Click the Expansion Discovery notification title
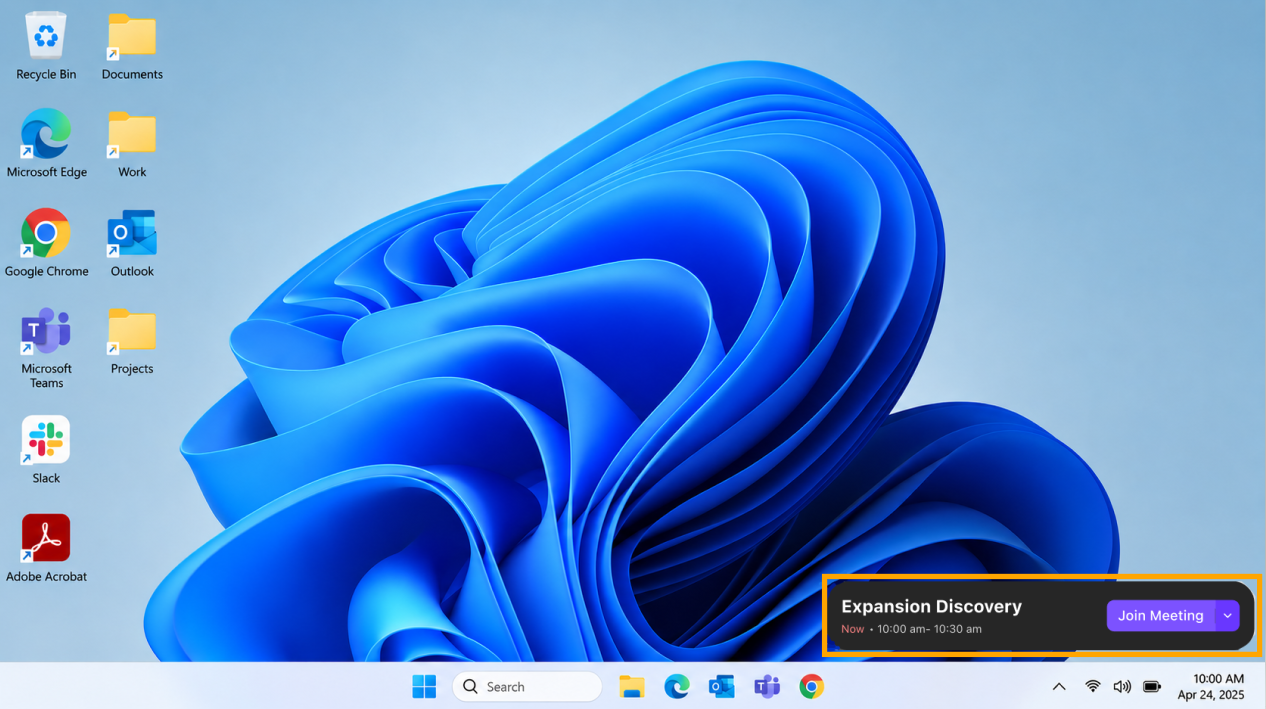 pyautogui.click(x=931, y=606)
